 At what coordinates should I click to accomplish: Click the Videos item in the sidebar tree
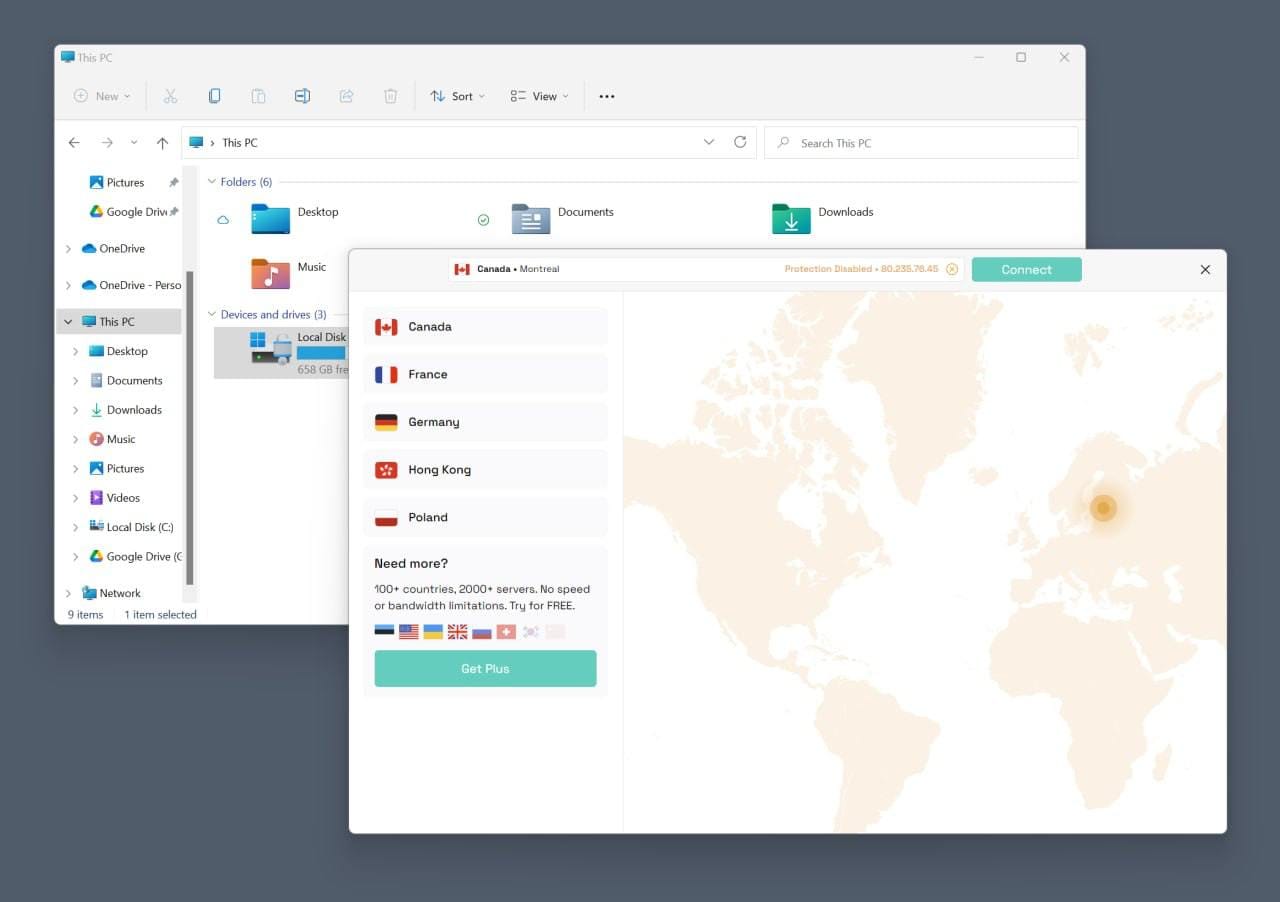click(123, 497)
